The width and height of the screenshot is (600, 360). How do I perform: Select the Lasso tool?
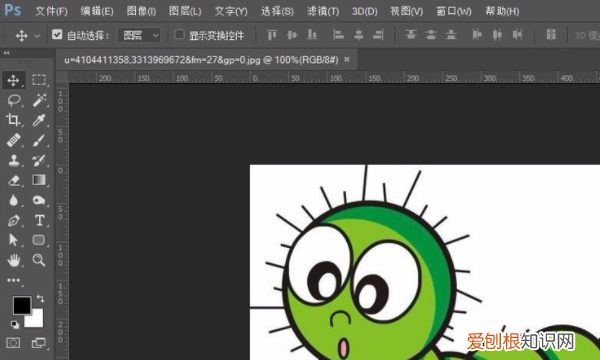pyautogui.click(x=14, y=100)
